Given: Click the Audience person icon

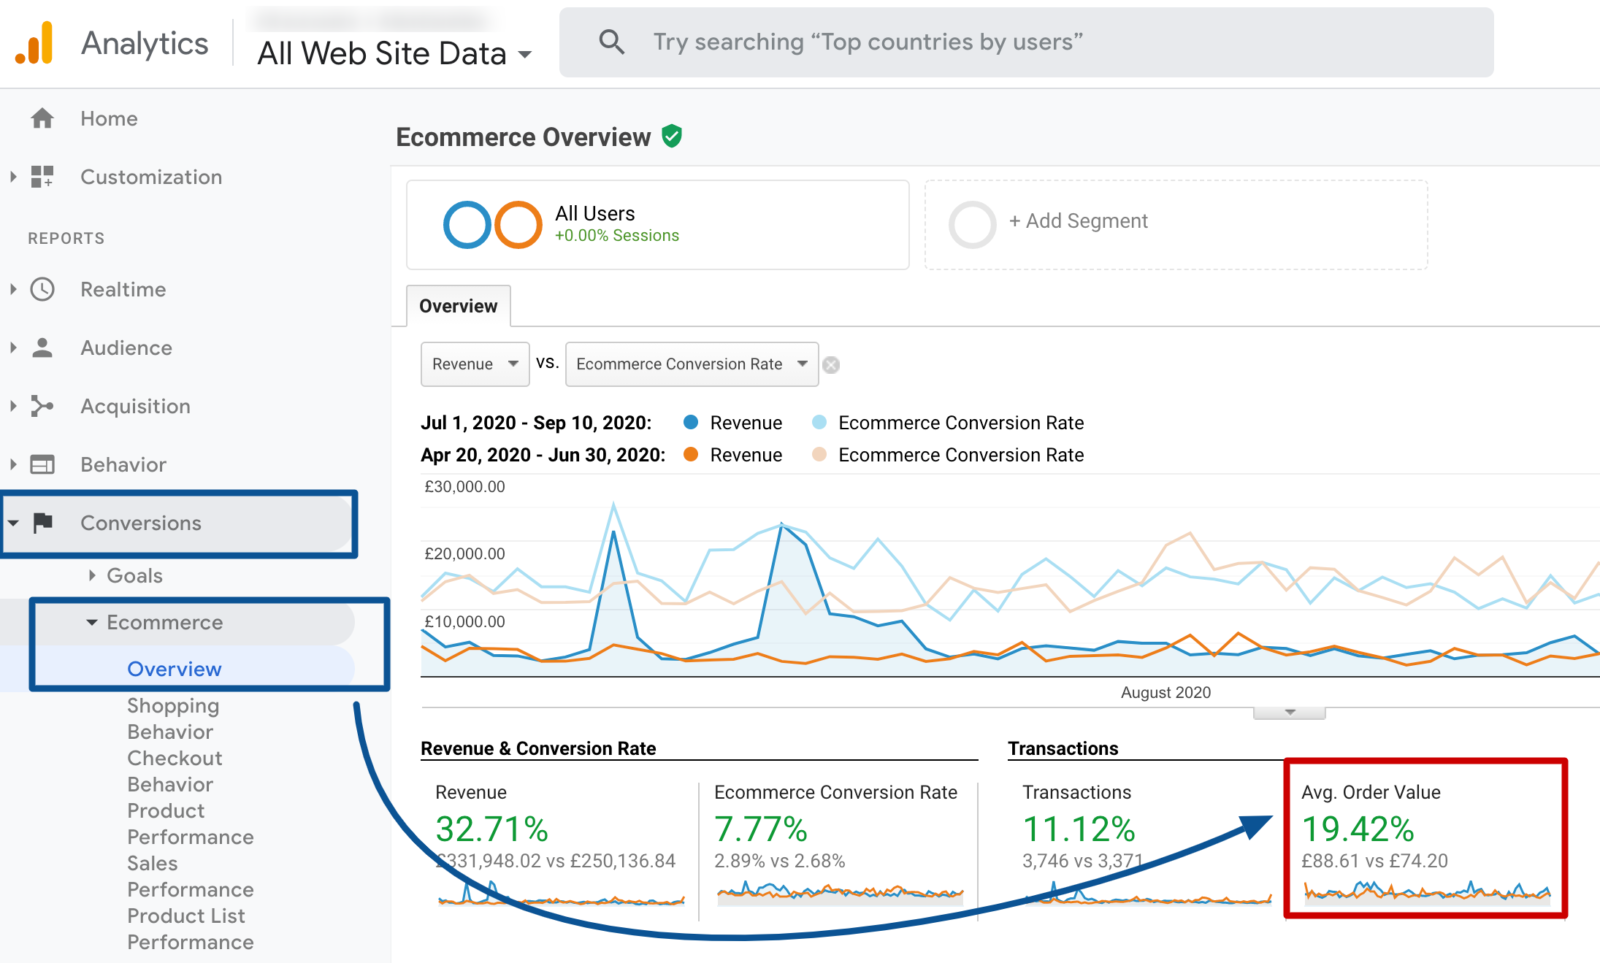Looking at the screenshot, I should (x=42, y=348).
